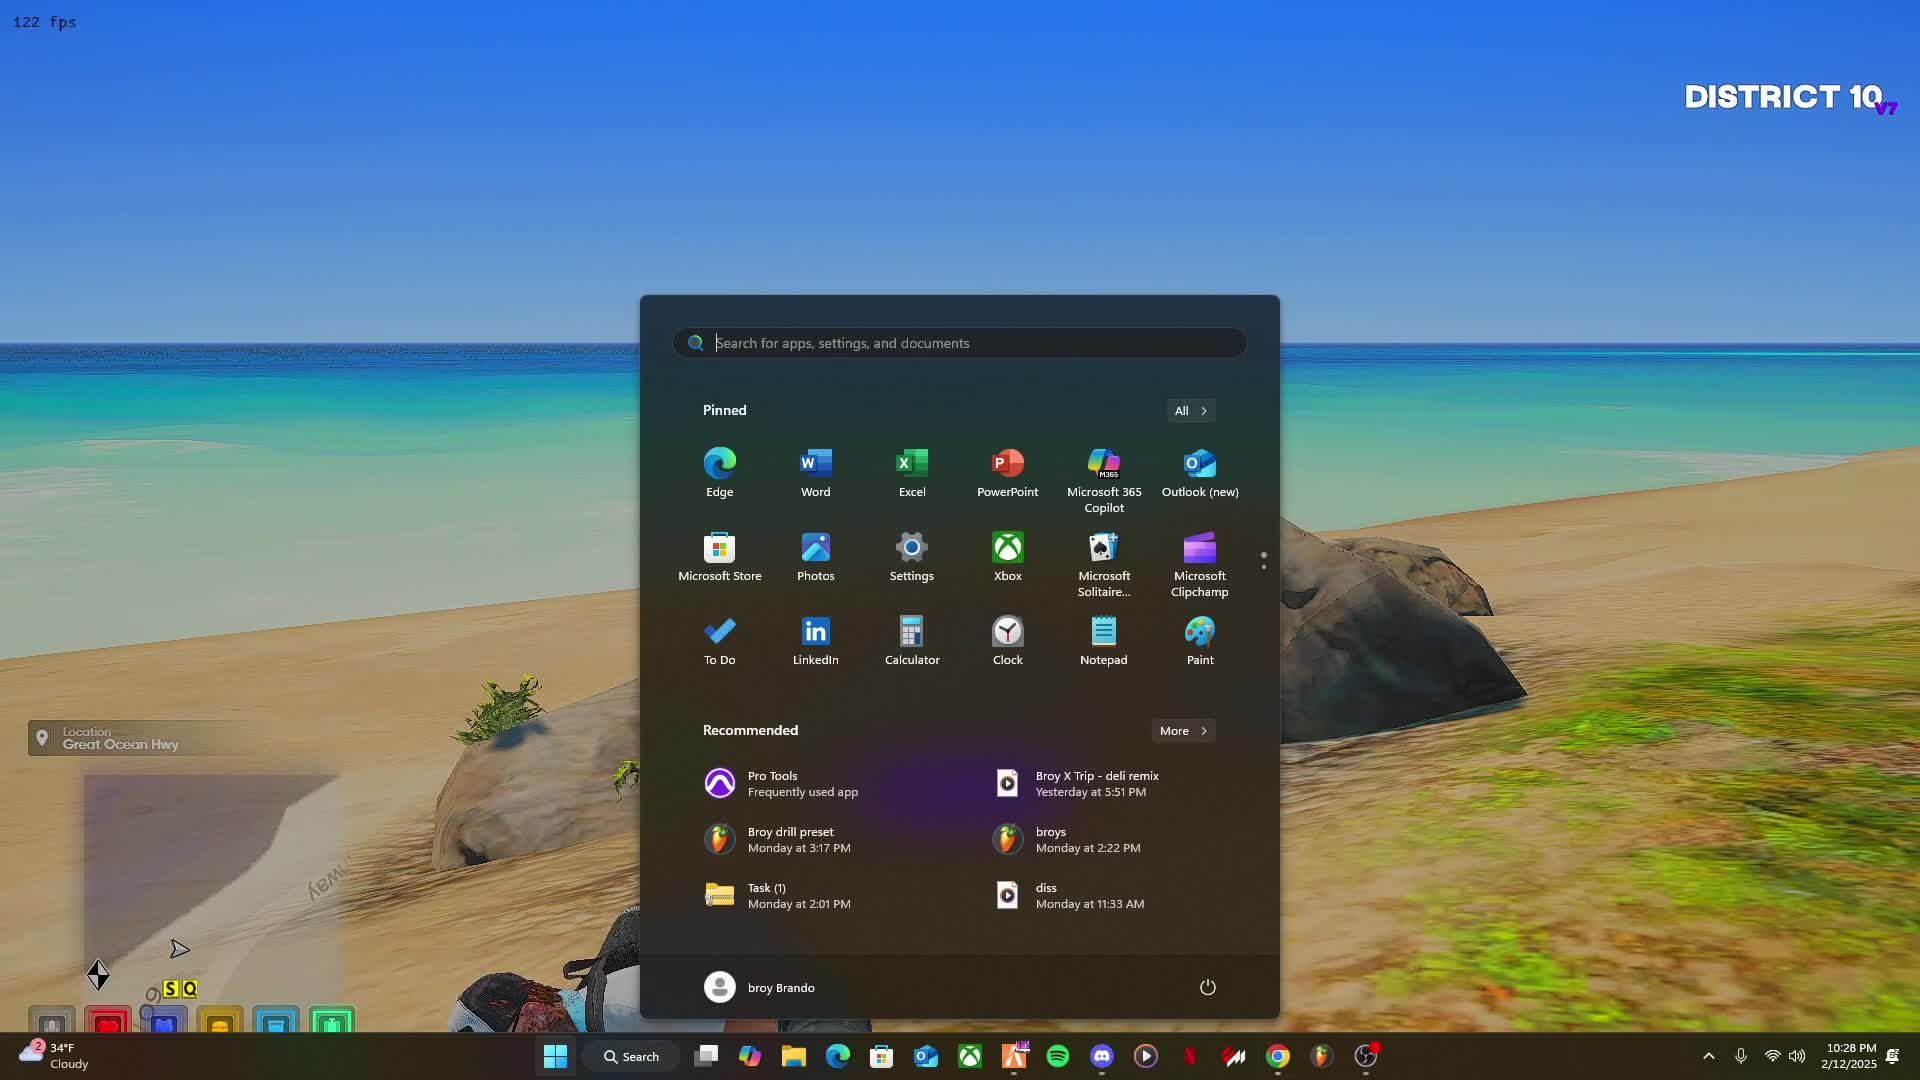Image resolution: width=1920 pixels, height=1080 pixels.
Task: Open Outlook (new) in pinned apps
Action: pyautogui.click(x=1199, y=473)
